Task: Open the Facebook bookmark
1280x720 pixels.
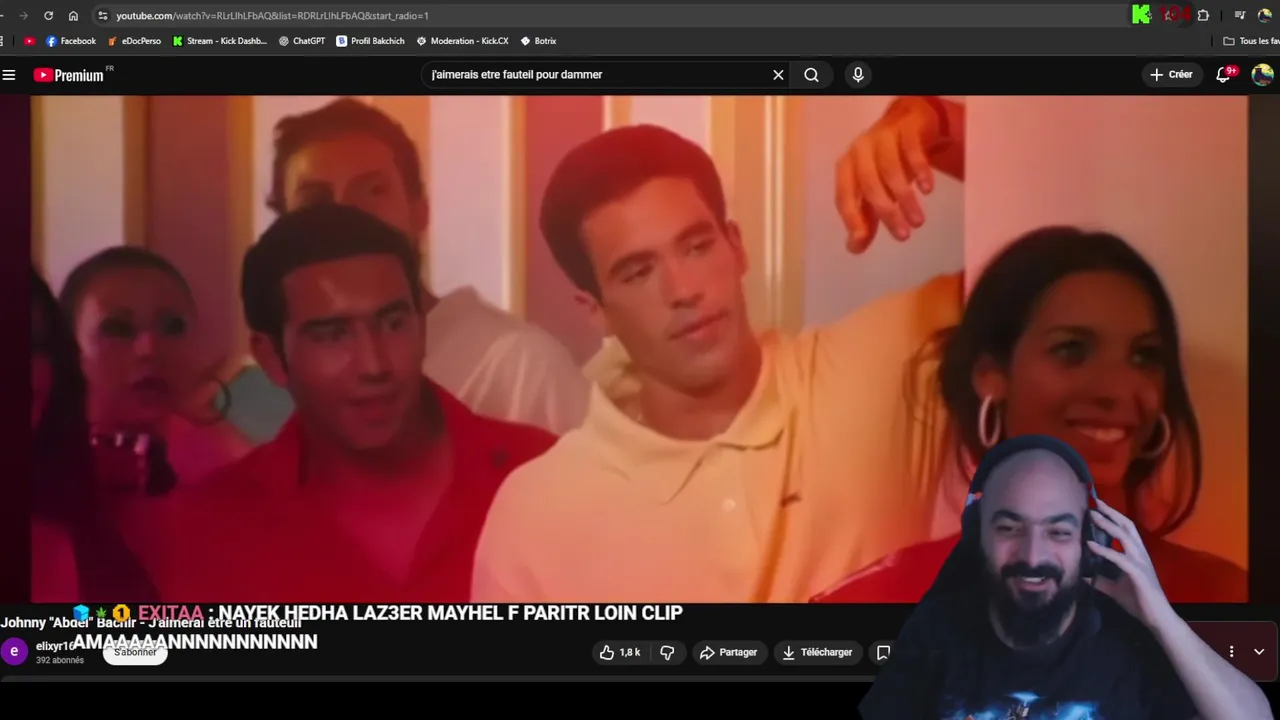Action: point(70,41)
